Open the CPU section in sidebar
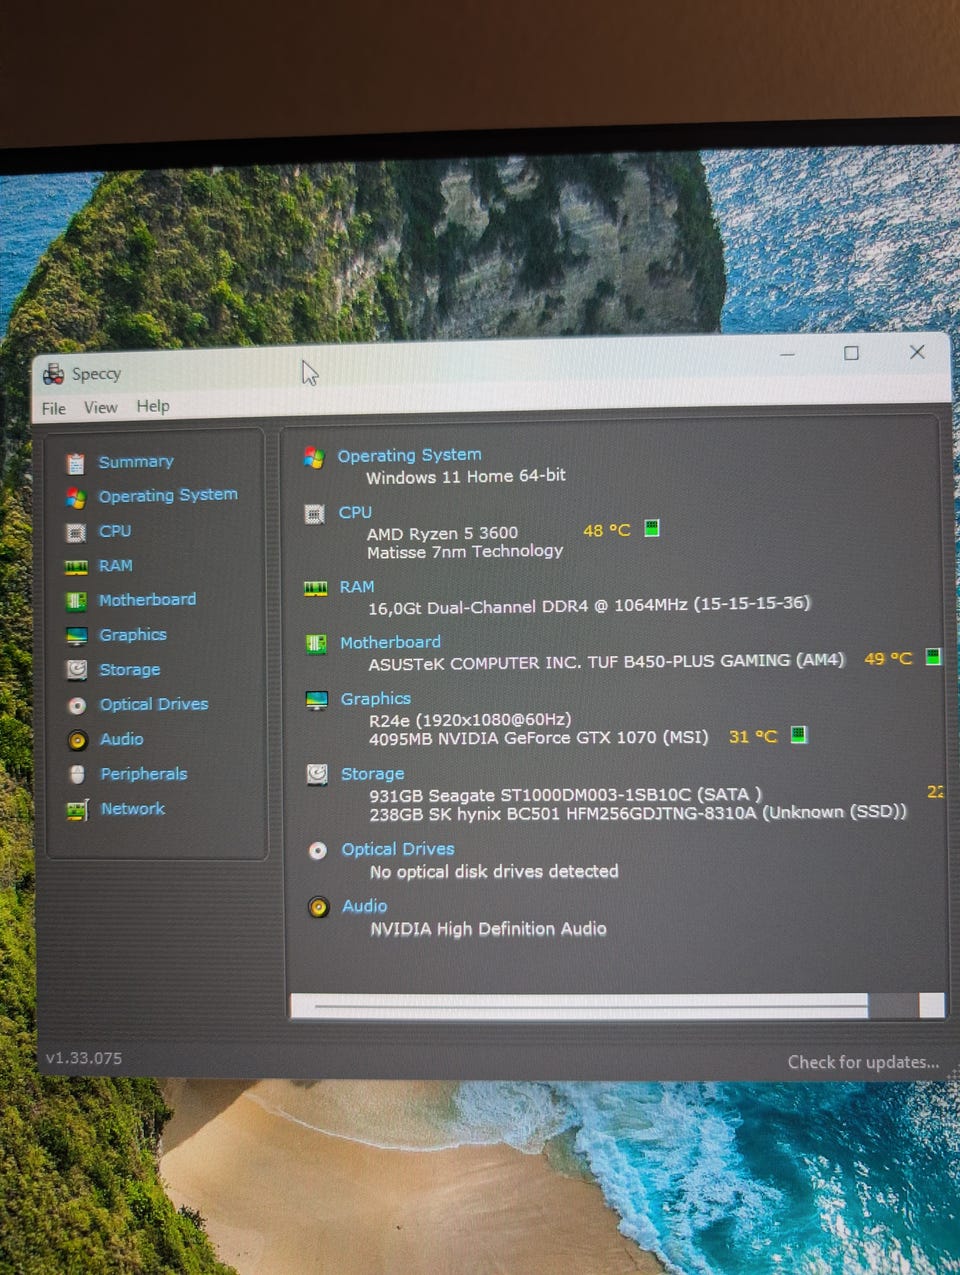960x1275 pixels. [115, 531]
